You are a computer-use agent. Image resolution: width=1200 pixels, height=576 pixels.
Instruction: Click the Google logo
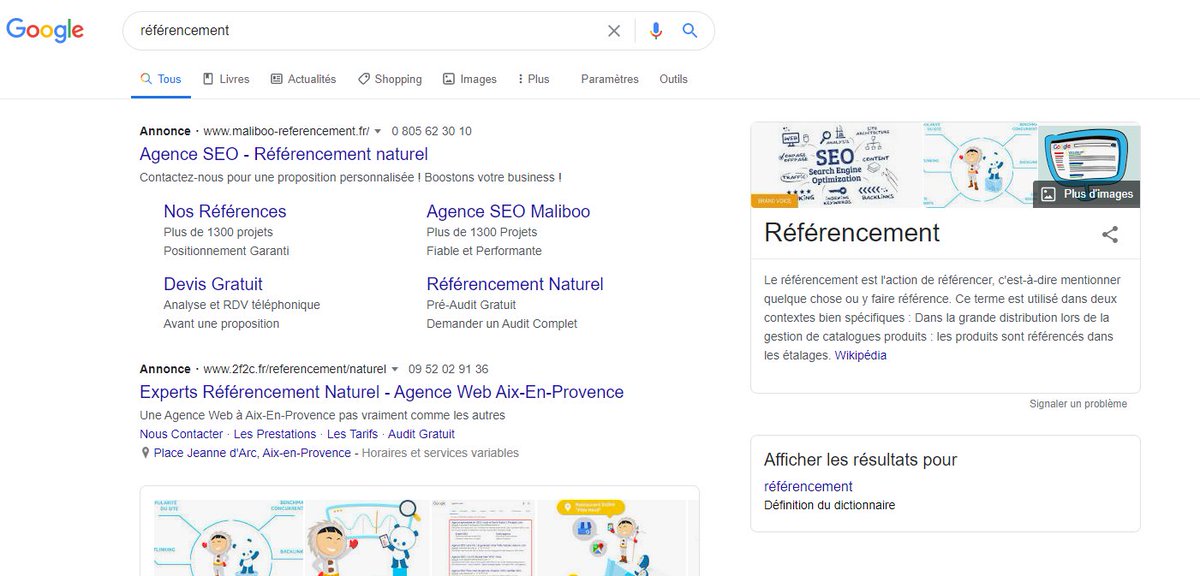click(45, 30)
